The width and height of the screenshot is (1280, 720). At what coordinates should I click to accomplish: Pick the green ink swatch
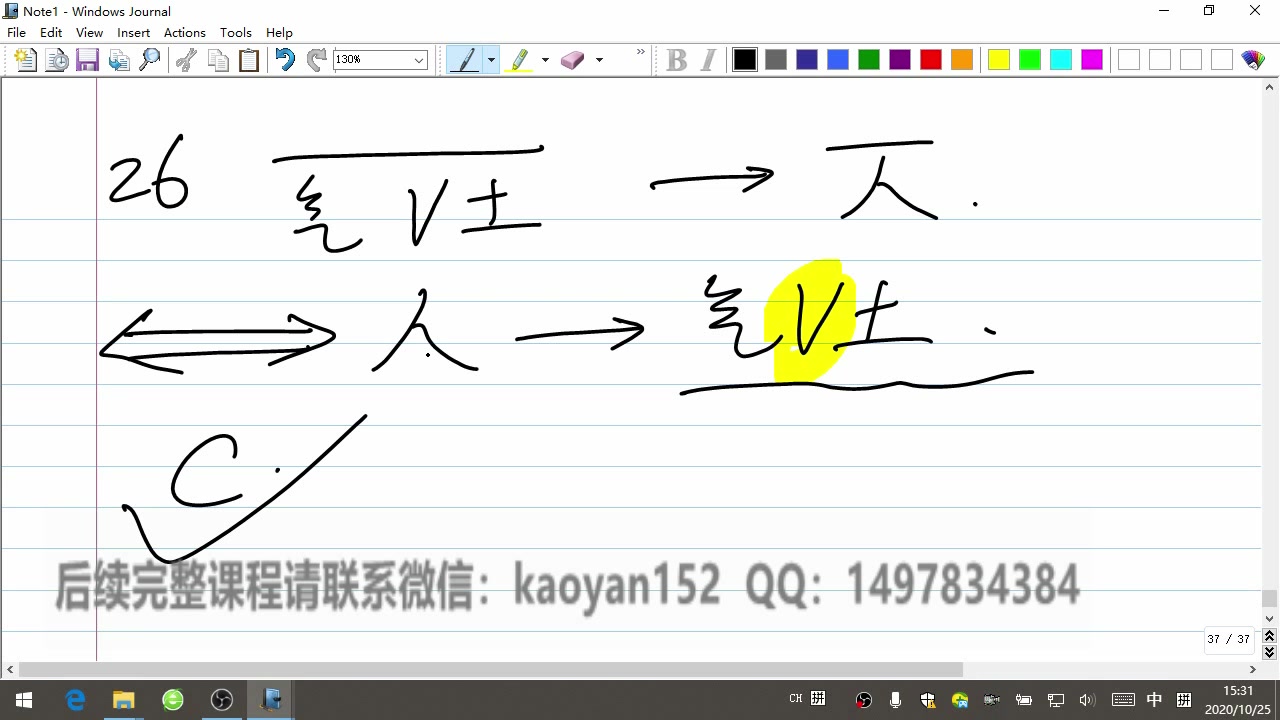tap(869, 60)
